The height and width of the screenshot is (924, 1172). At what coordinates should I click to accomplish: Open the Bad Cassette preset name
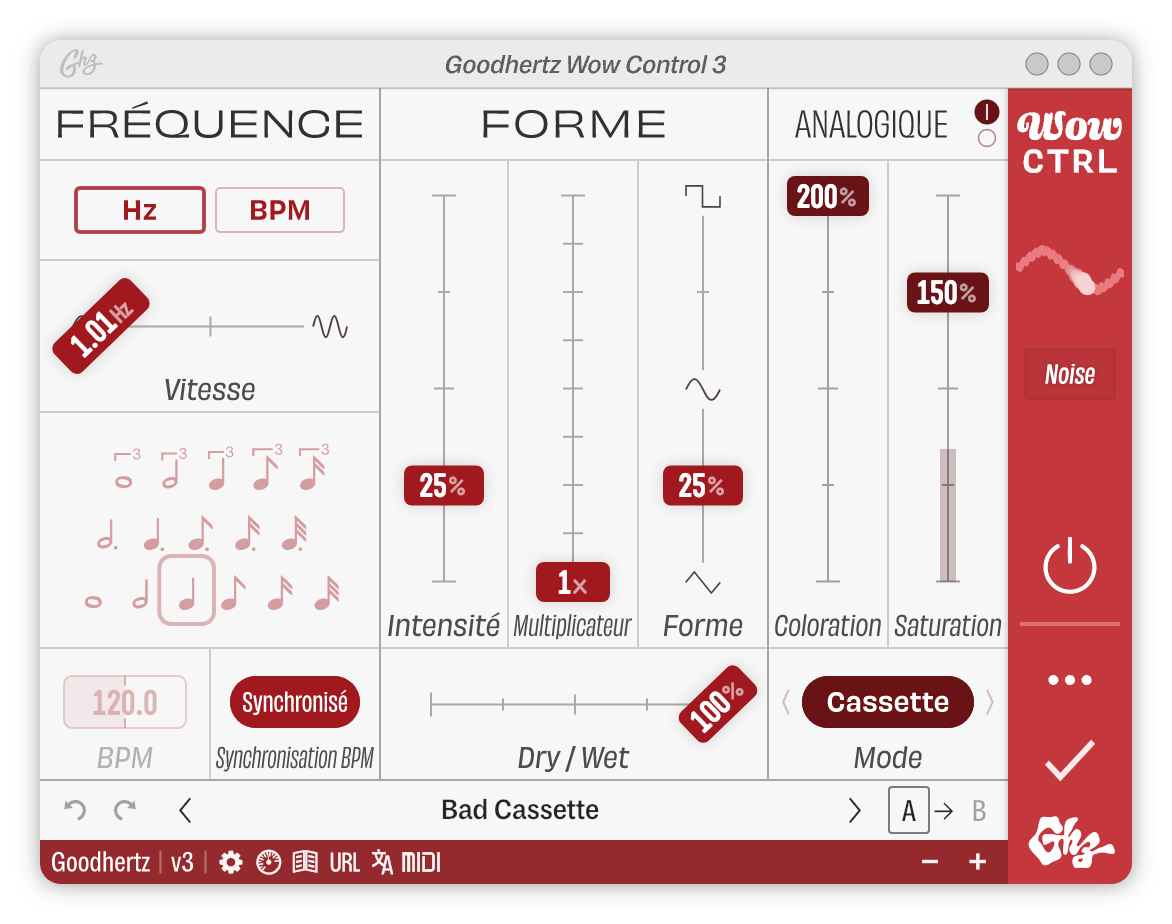pos(519,810)
